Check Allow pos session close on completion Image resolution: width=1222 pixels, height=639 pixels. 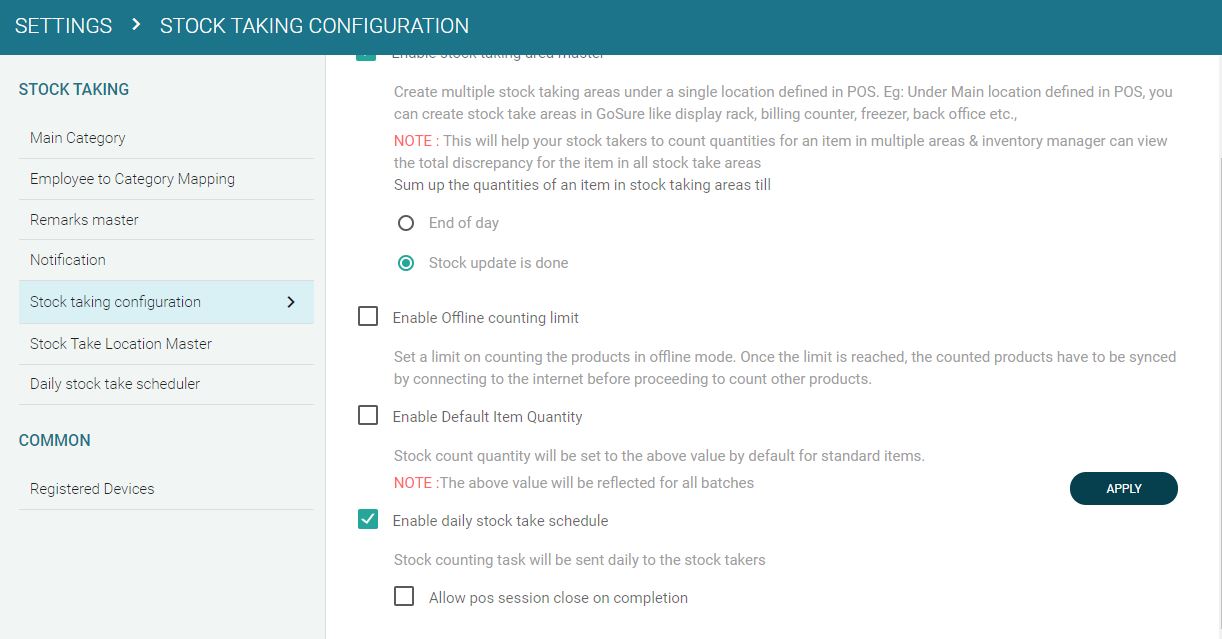(404, 597)
